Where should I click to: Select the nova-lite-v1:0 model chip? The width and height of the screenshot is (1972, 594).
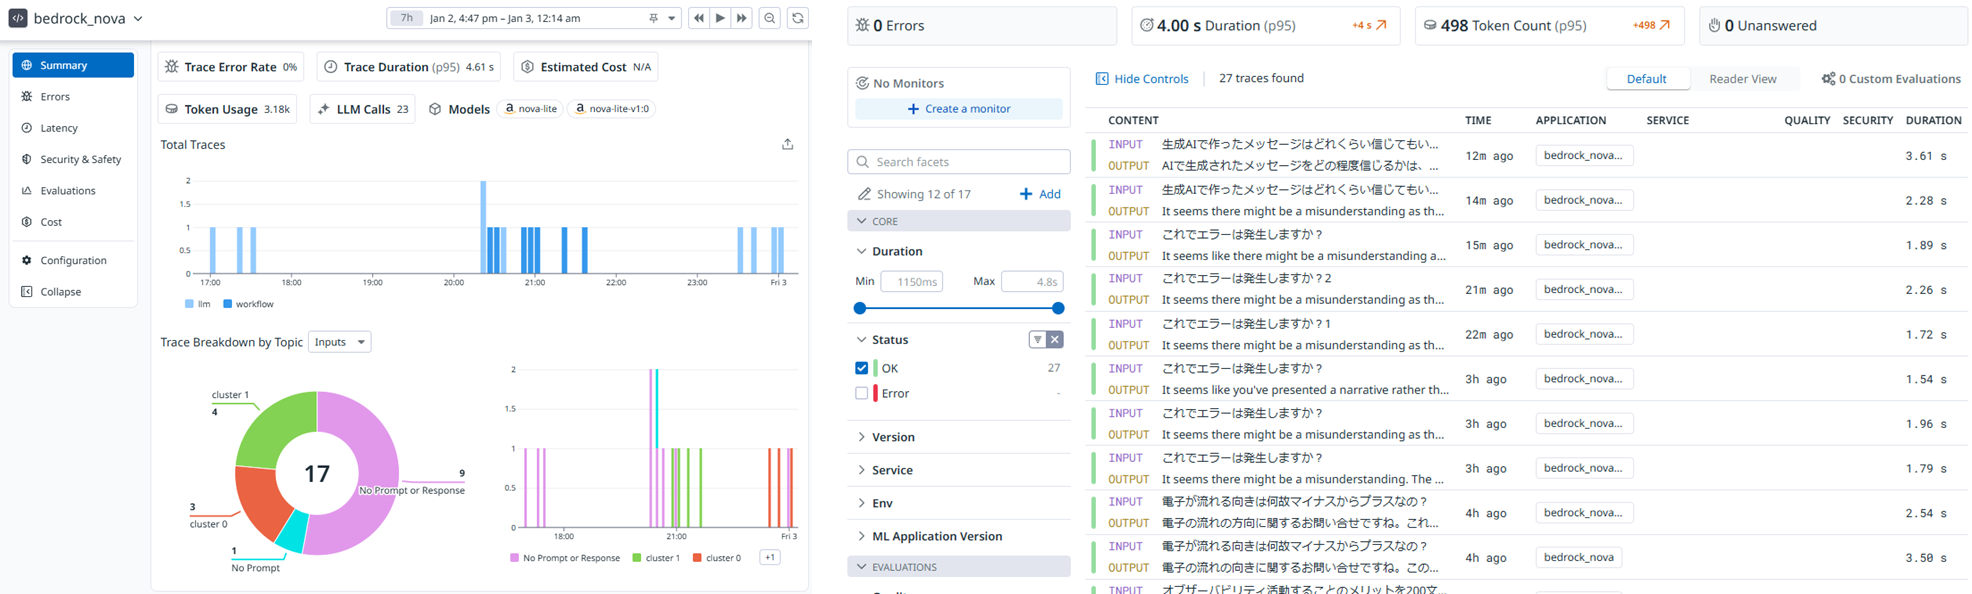[x=611, y=109]
